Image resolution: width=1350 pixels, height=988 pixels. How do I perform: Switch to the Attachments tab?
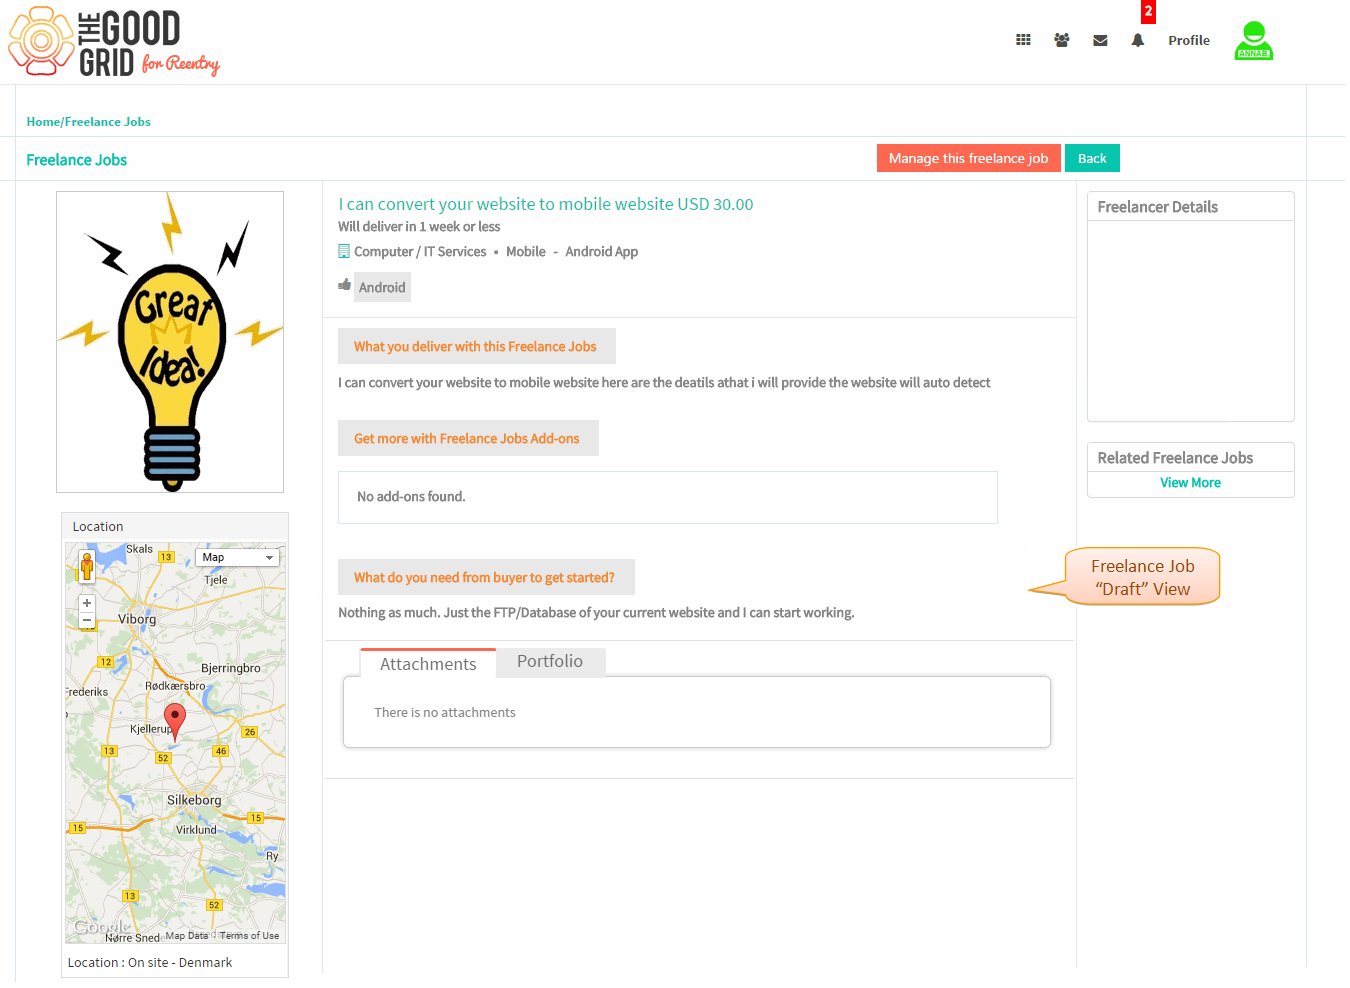pos(428,664)
